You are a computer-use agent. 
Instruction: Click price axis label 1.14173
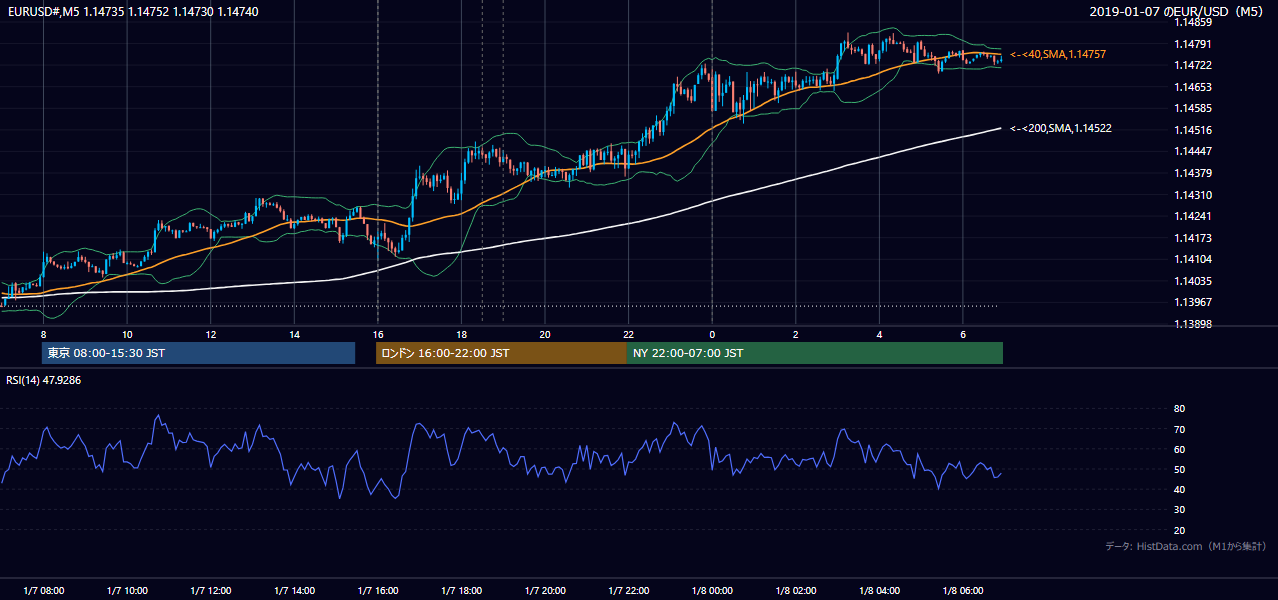click(x=1193, y=238)
